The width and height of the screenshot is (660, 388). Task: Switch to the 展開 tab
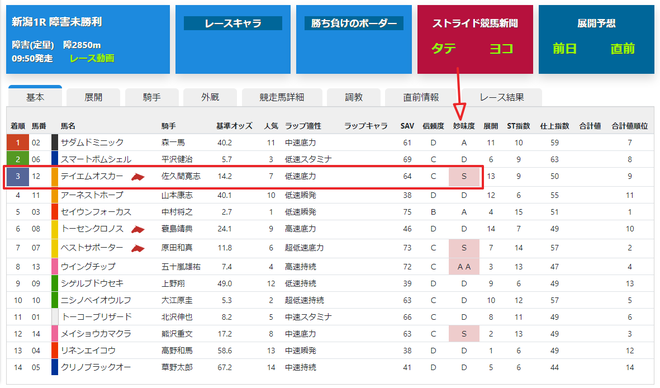tap(93, 97)
